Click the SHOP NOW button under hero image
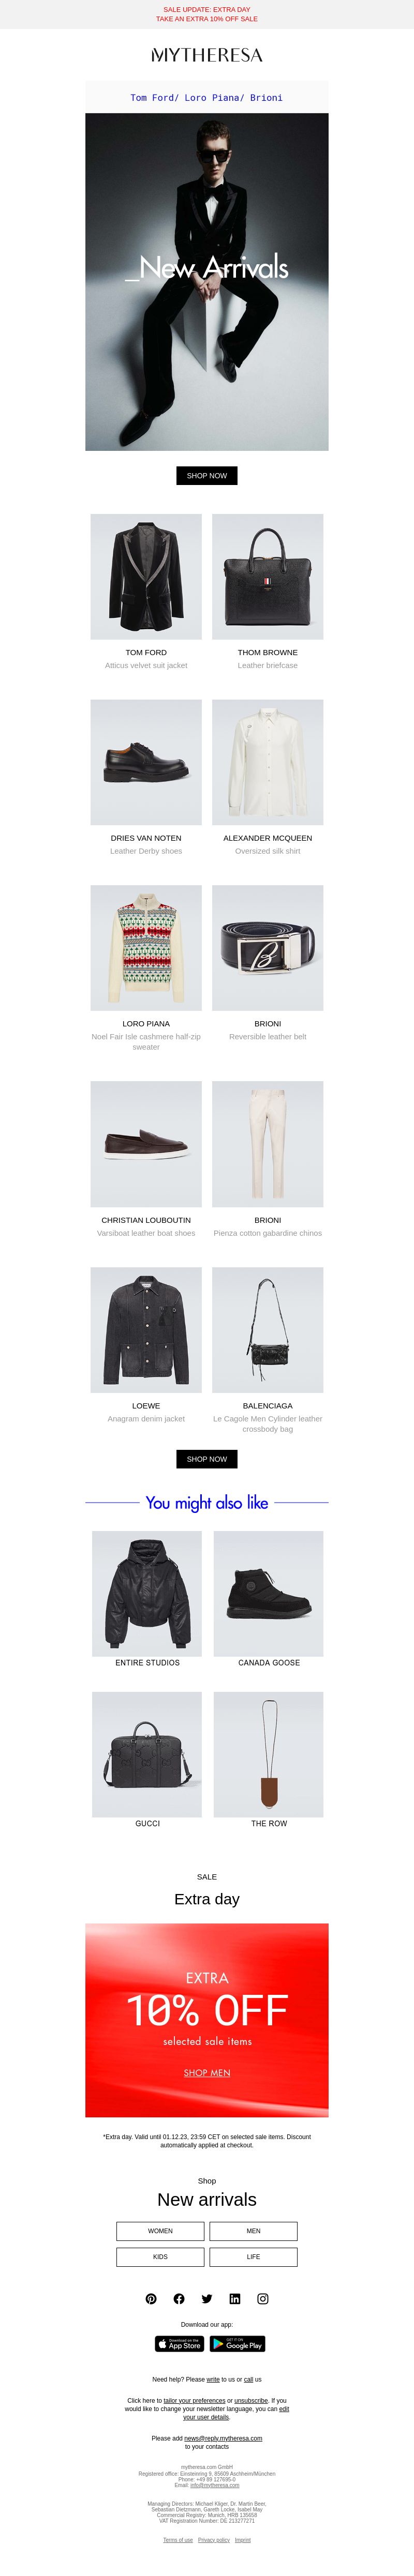 pyautogui.click(x=207, y=476)
